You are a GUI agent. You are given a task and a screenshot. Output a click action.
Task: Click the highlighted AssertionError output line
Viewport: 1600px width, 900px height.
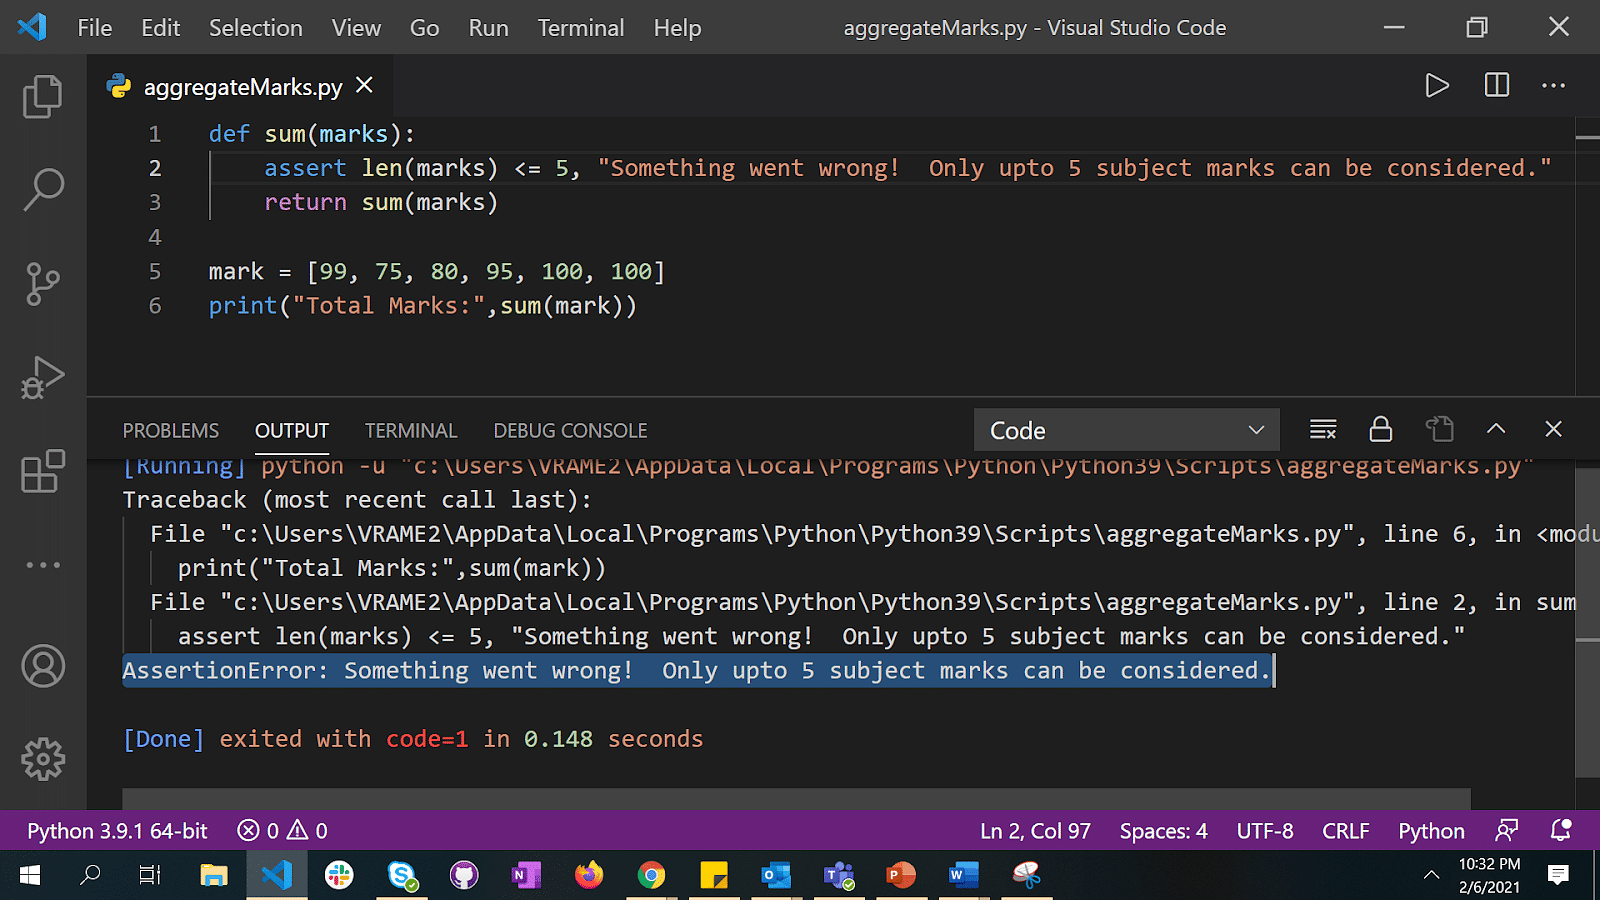pyautogui.click(x=698, y=670)
